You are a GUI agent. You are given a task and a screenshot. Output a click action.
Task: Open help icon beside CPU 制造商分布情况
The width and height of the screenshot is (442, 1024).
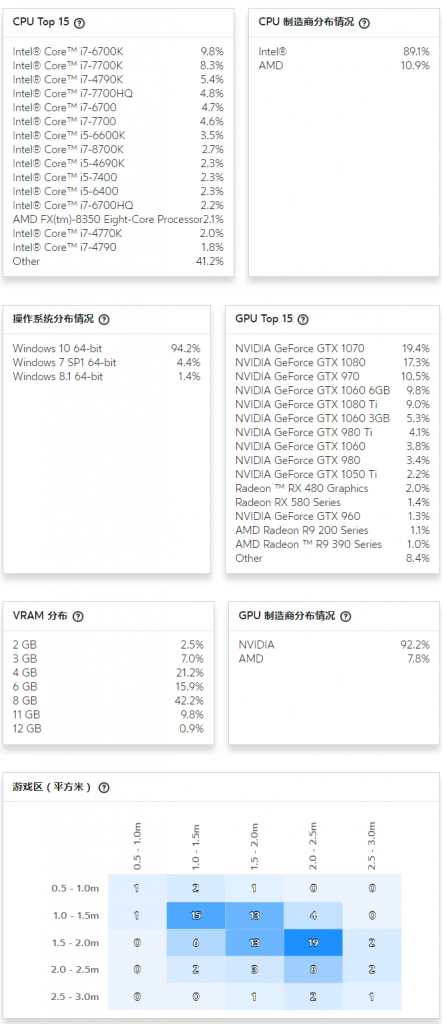click(364, 23)
